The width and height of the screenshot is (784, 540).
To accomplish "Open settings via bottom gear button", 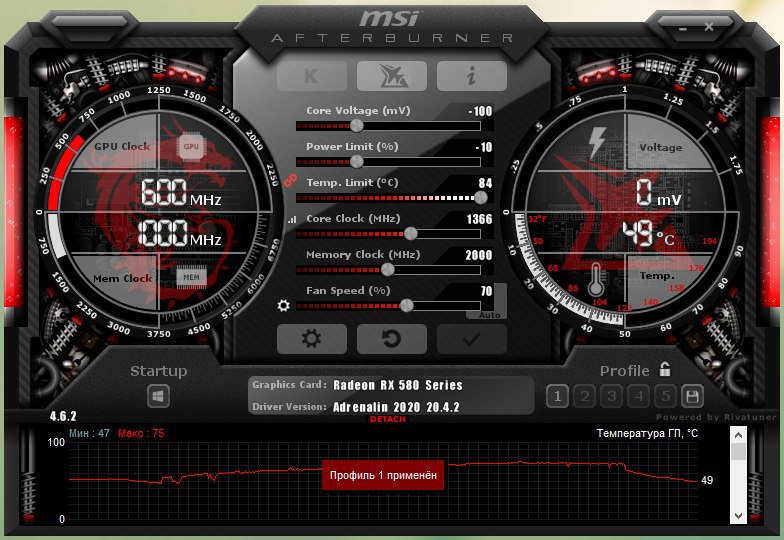I will (312, 339).
